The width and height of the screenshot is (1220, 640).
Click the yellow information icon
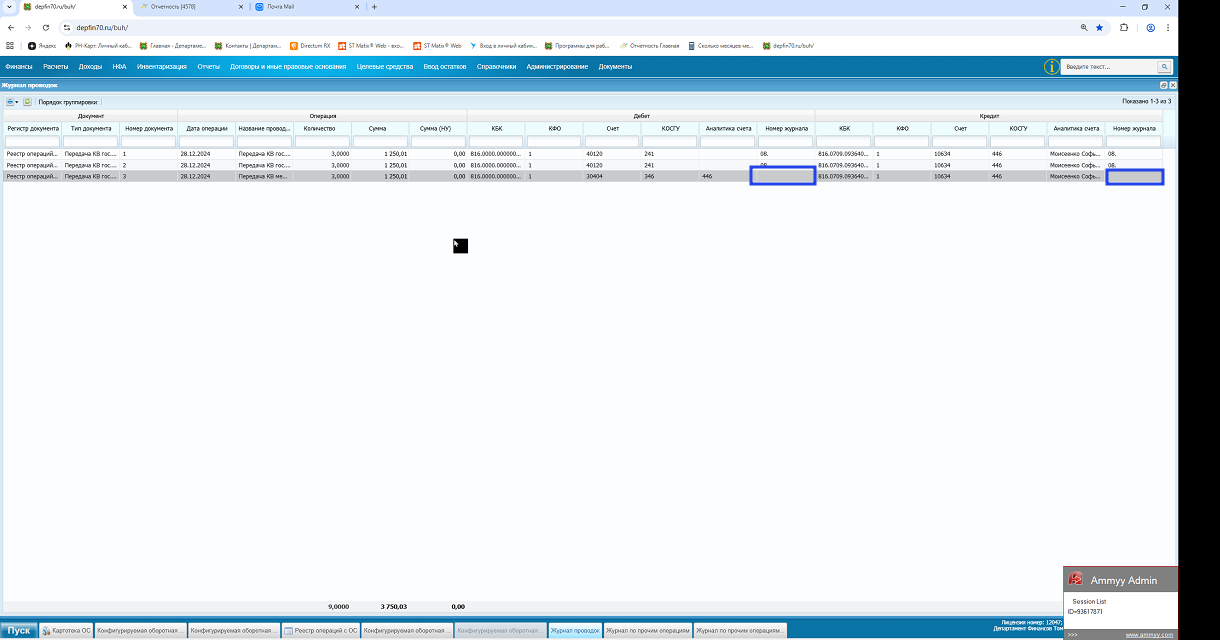(1051, 67)
